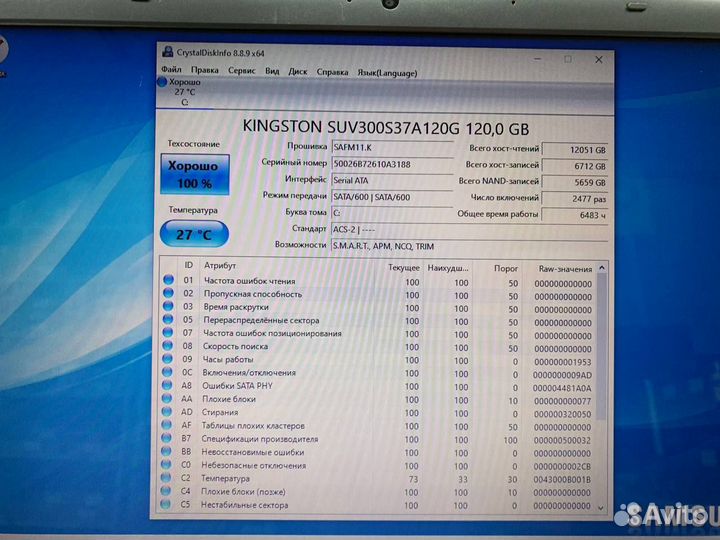Open the Справка menu
The image size is (720, 540).
pyautogui.click(x=332, y=72)
